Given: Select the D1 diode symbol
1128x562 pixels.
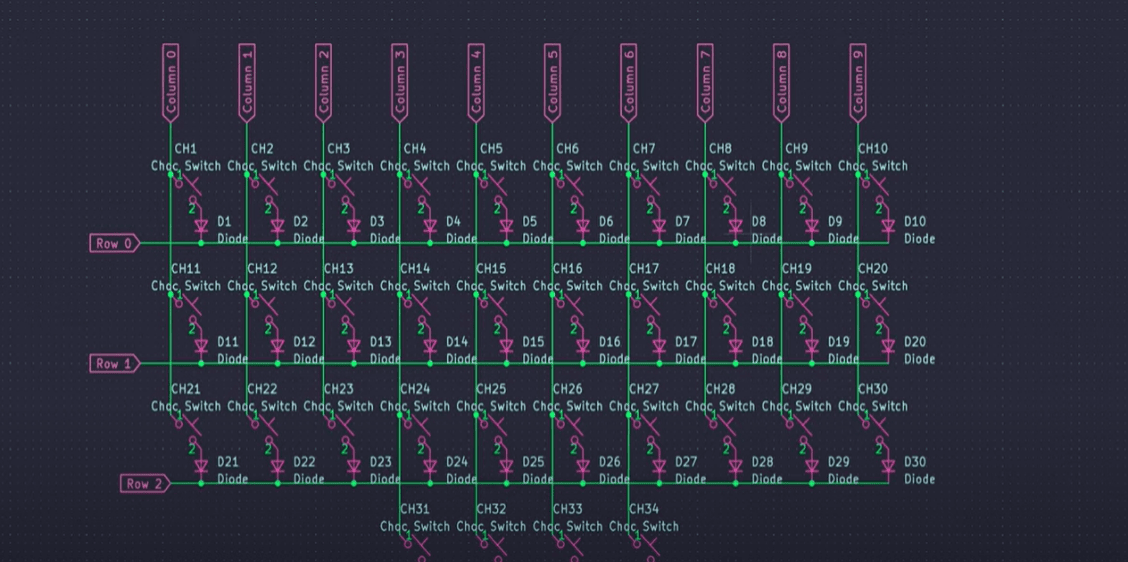Looking at the screenshot, I should (x=201, y=226).
